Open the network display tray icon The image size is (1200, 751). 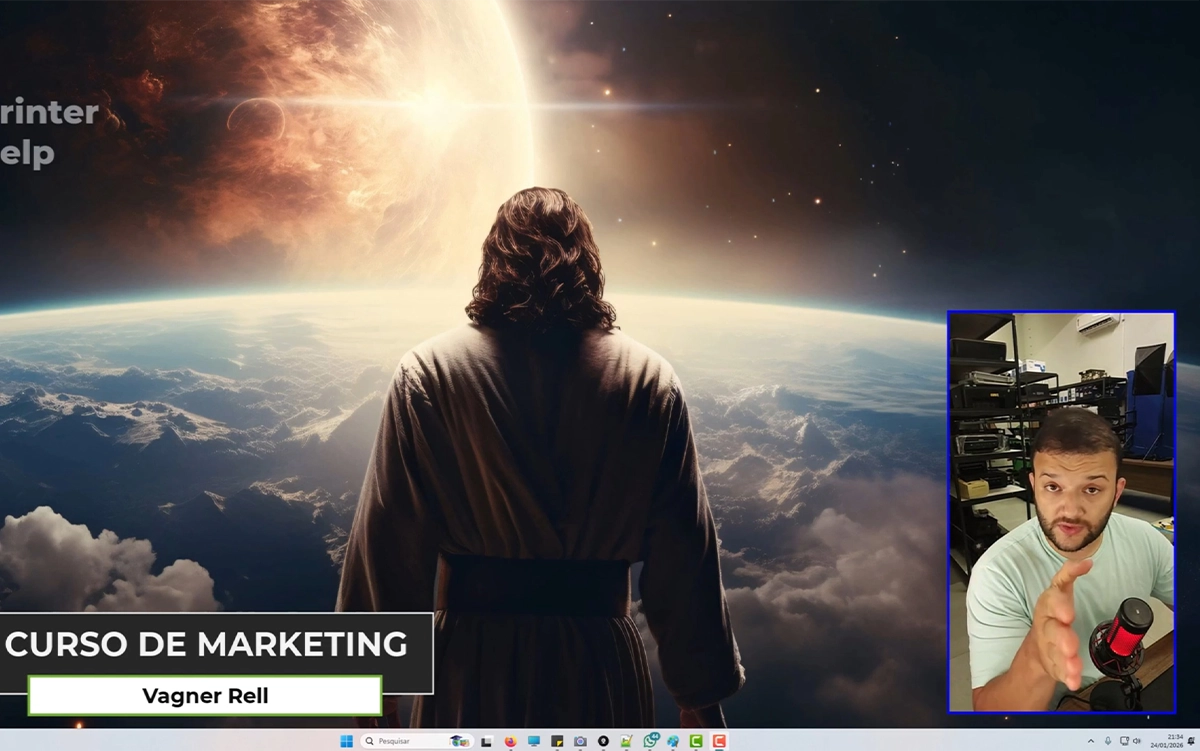point(1124,741)
